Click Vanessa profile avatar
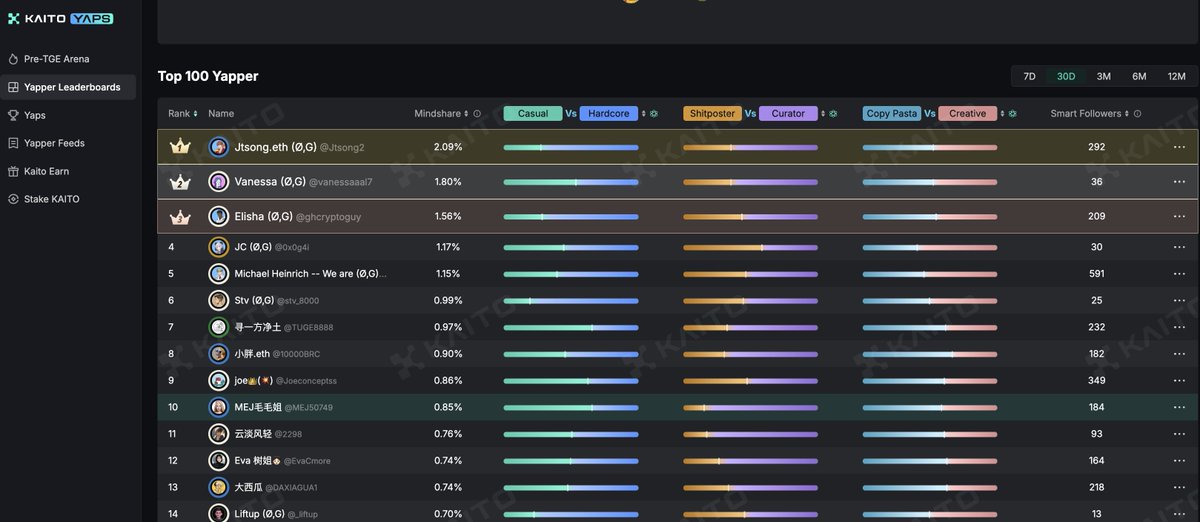 (218, 182)
